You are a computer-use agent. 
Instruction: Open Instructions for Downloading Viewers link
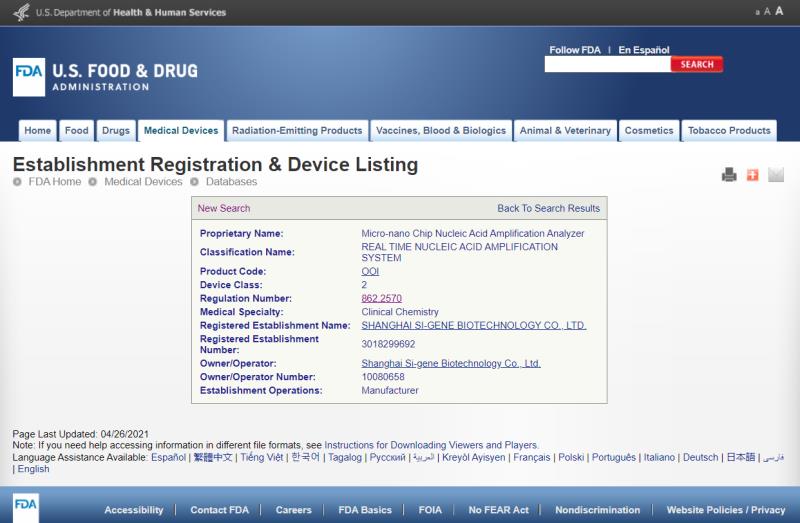pyautogui.click(x=431, y=445)
